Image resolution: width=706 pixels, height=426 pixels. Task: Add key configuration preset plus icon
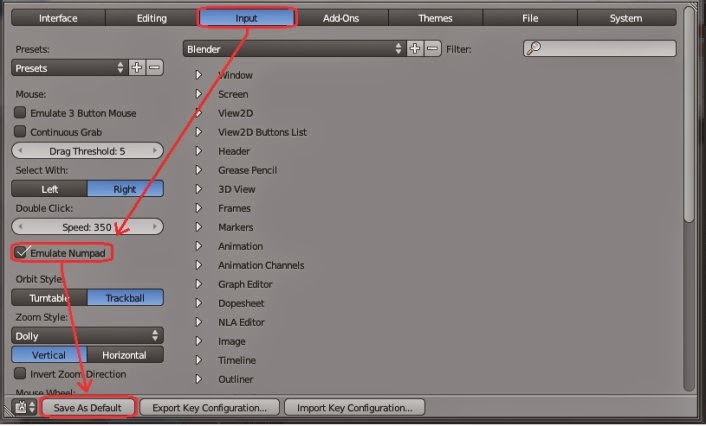(x=415, y=49)
